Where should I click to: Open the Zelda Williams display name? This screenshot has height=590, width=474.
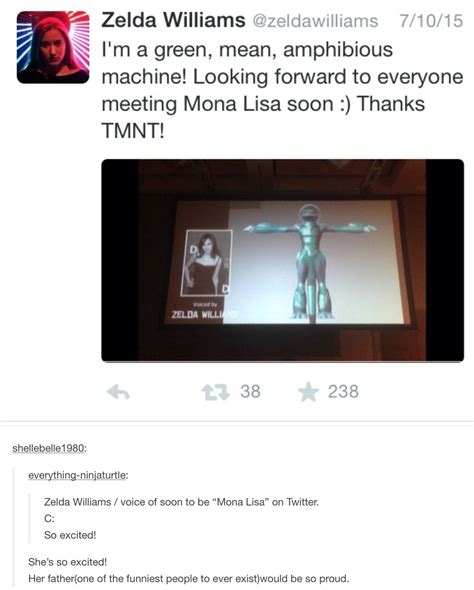point(173,20)
